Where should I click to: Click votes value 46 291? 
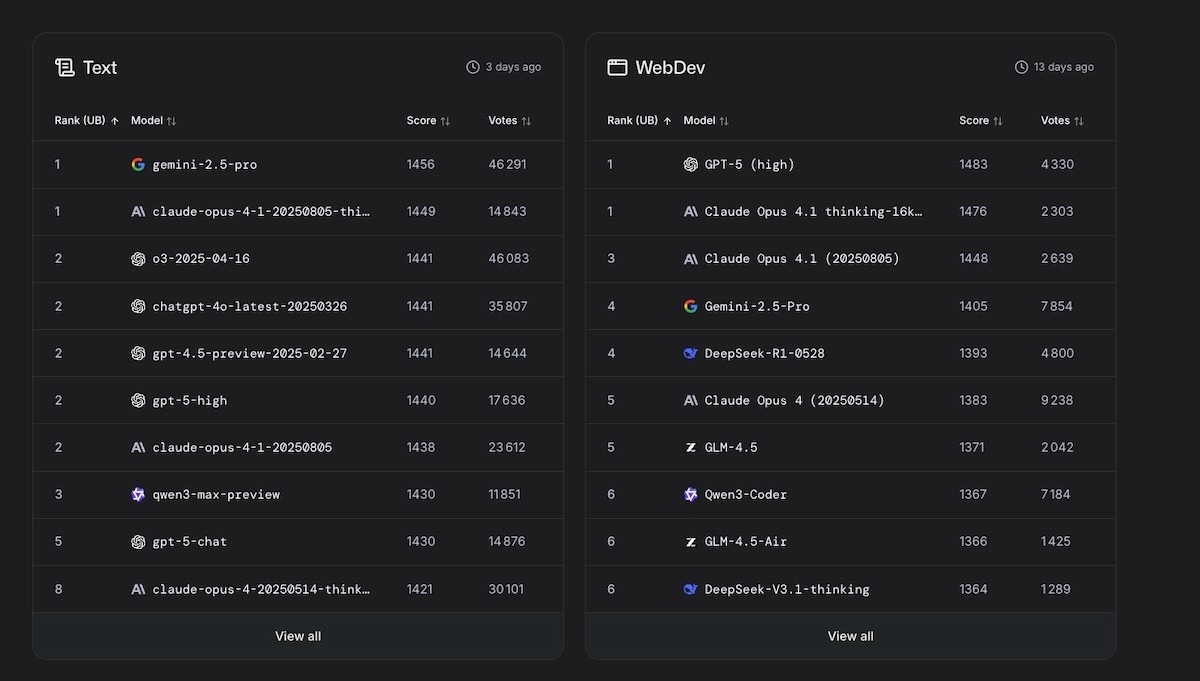pos(507,164)
